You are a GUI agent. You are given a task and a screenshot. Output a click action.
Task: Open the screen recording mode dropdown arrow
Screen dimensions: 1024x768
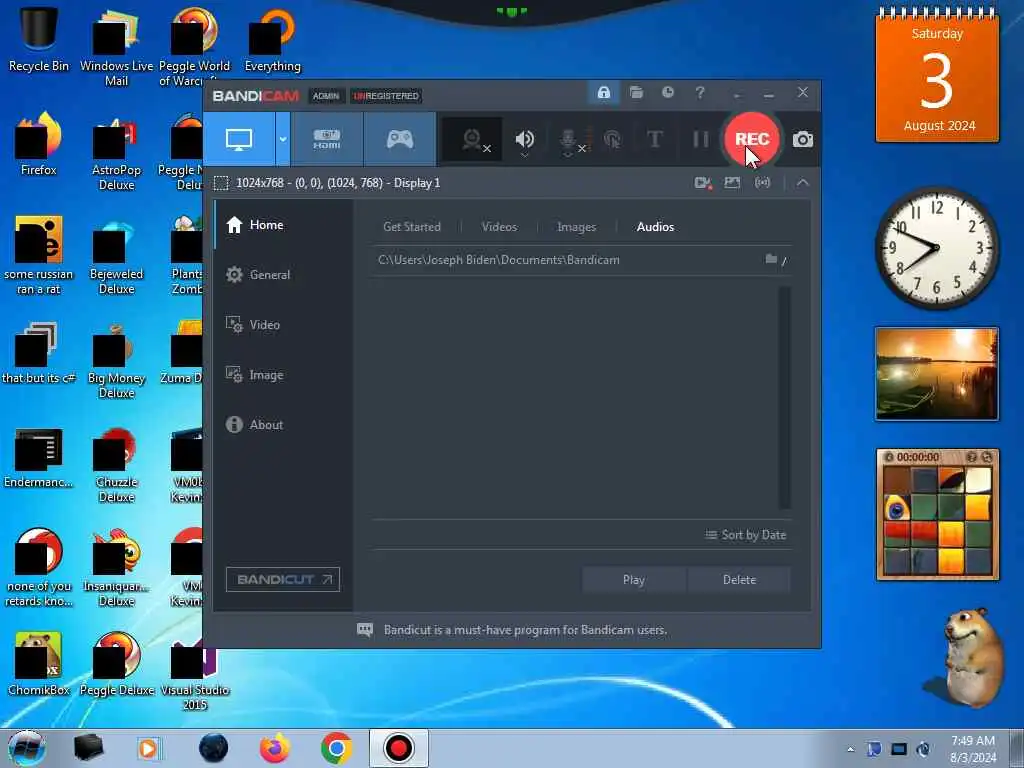(283, 139)
